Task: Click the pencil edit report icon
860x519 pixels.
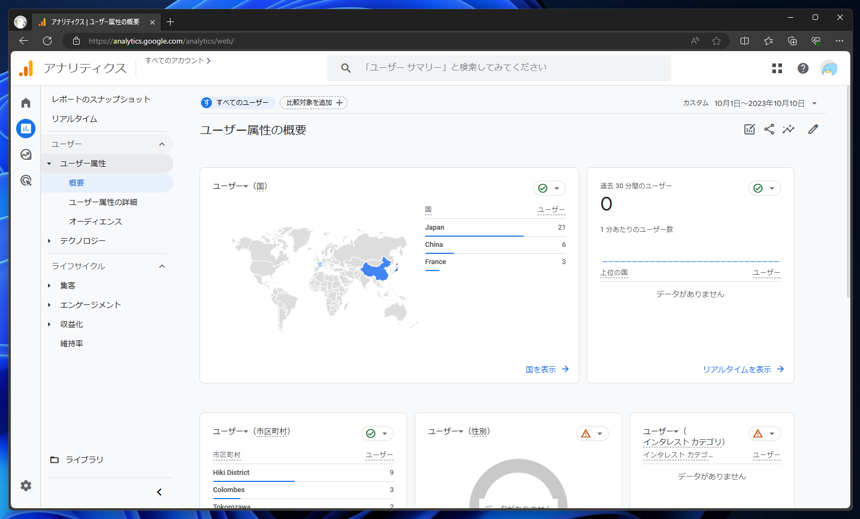Action: [813, 129]
